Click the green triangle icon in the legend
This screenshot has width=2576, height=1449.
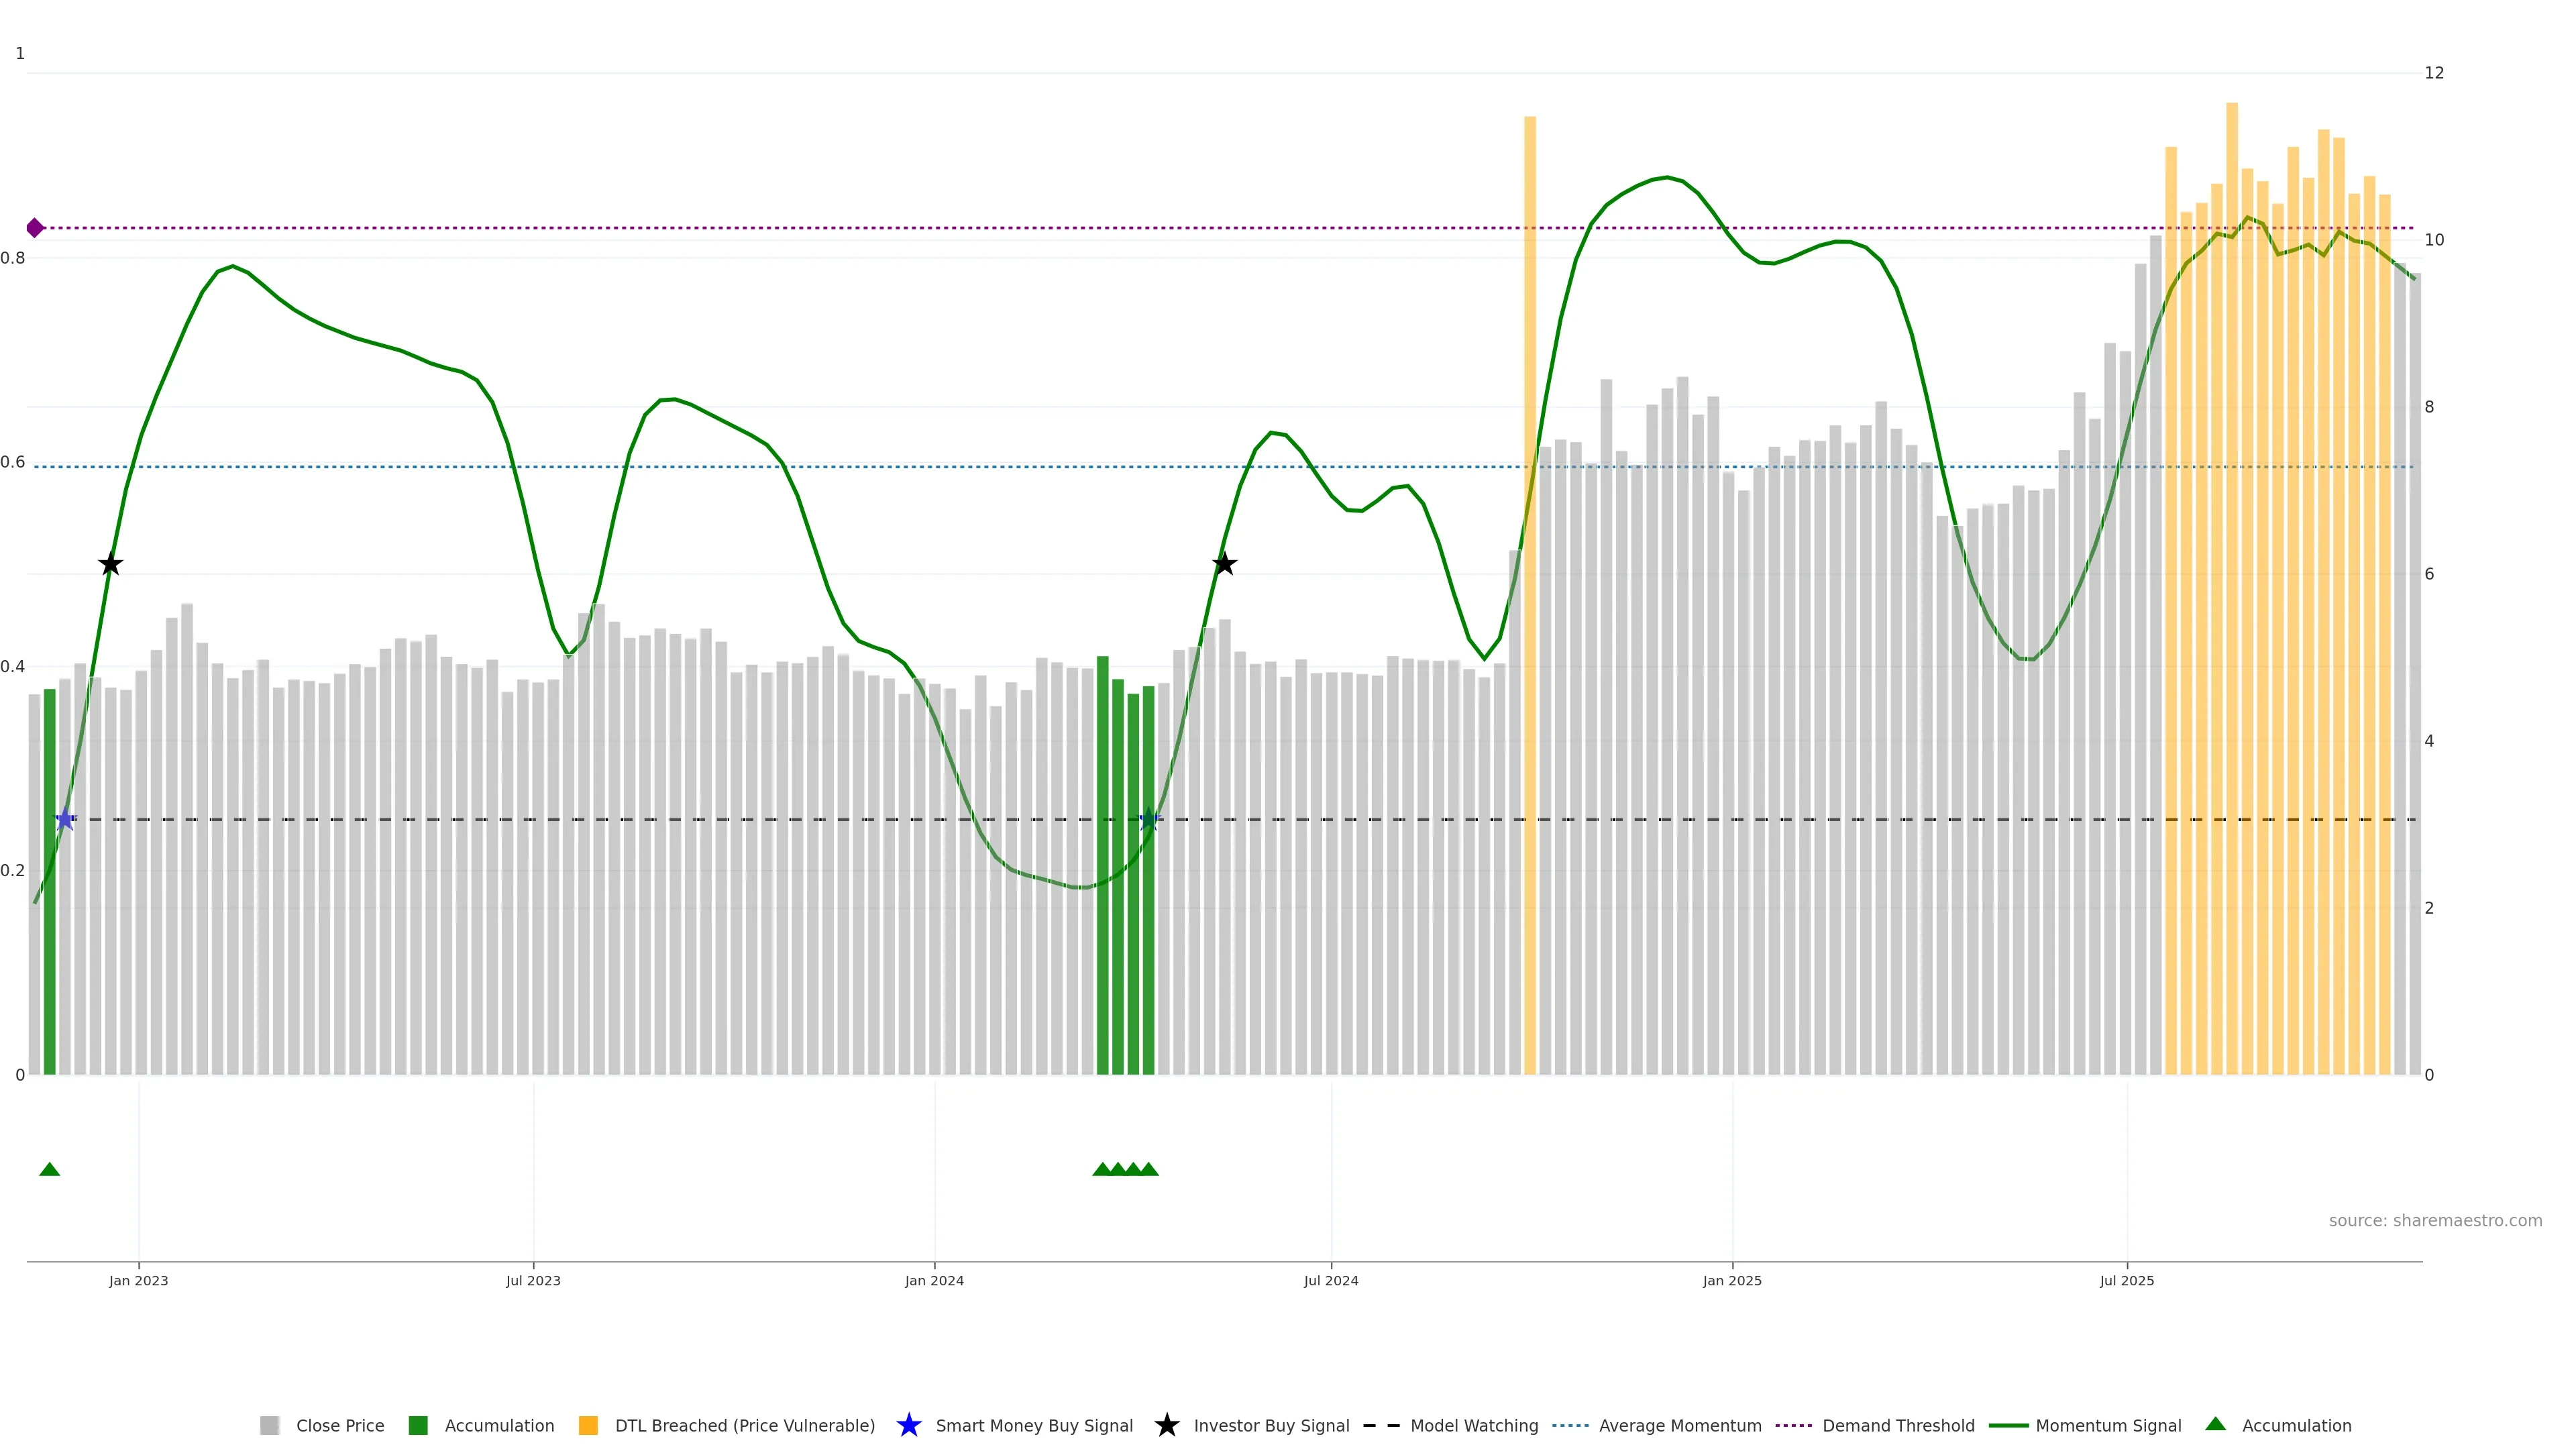(2215, 1424)
